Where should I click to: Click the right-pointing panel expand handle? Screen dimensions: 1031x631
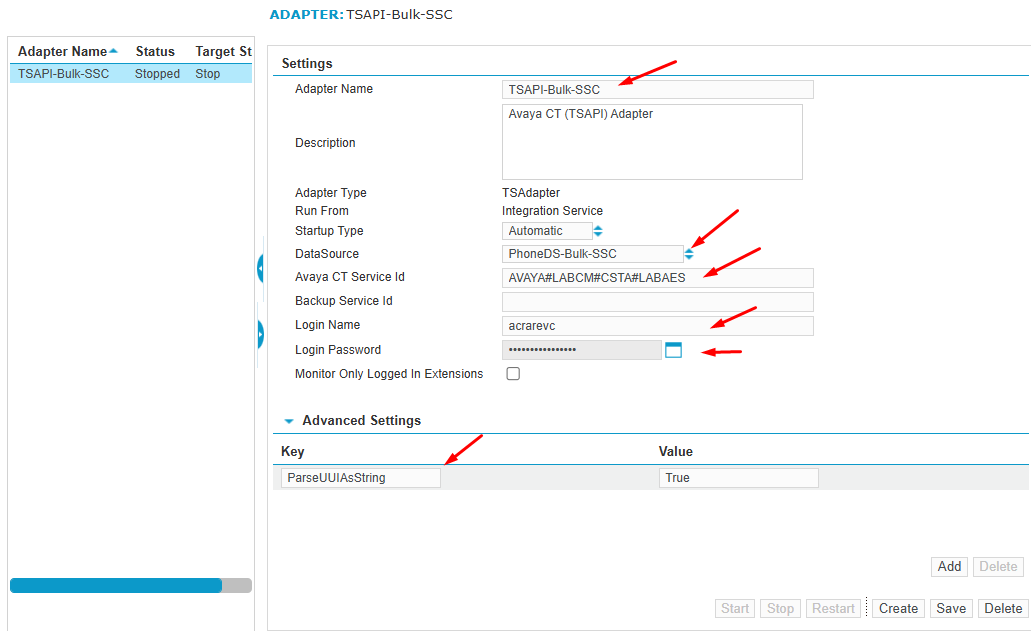coord(260,334)
